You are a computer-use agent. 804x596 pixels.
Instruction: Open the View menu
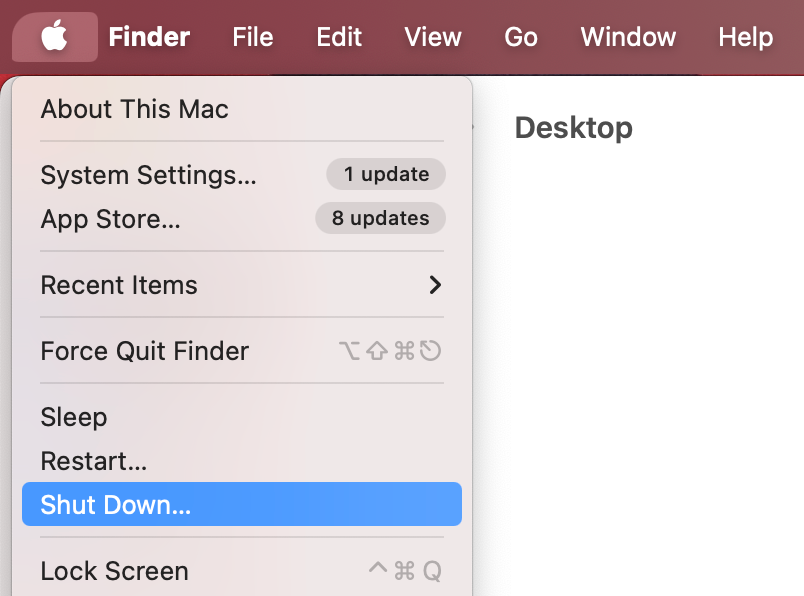(432, 37)
